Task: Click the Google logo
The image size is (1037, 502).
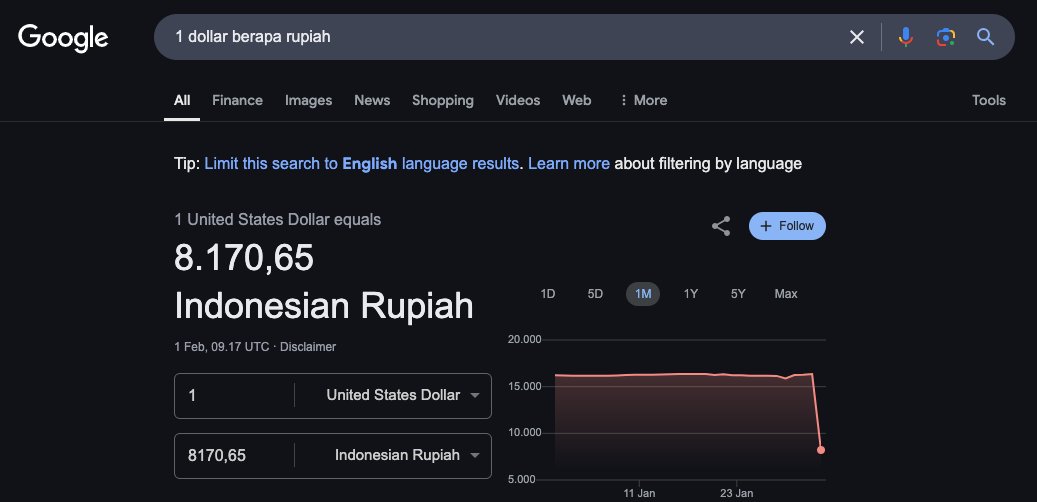Action: tap(63, 38)
